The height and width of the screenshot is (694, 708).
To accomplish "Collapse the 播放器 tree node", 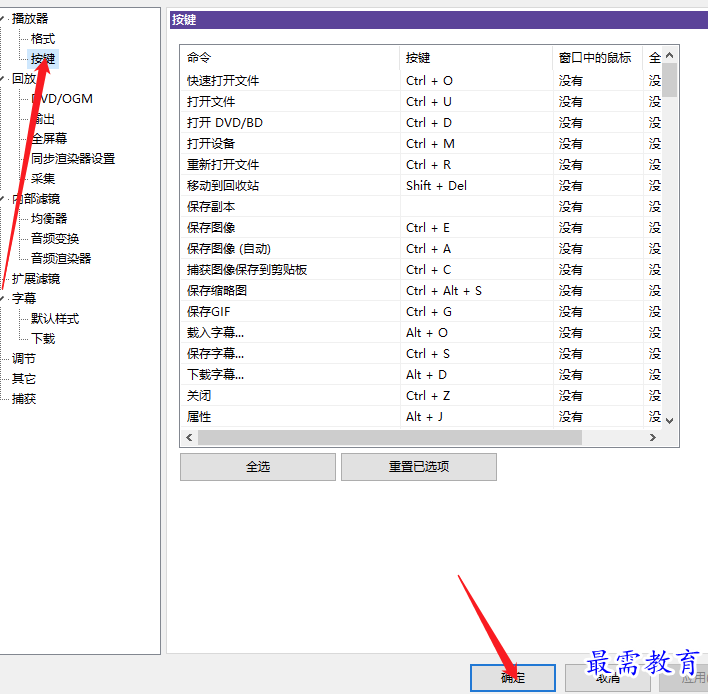I will pyautogui.click(x=2, y=19).
